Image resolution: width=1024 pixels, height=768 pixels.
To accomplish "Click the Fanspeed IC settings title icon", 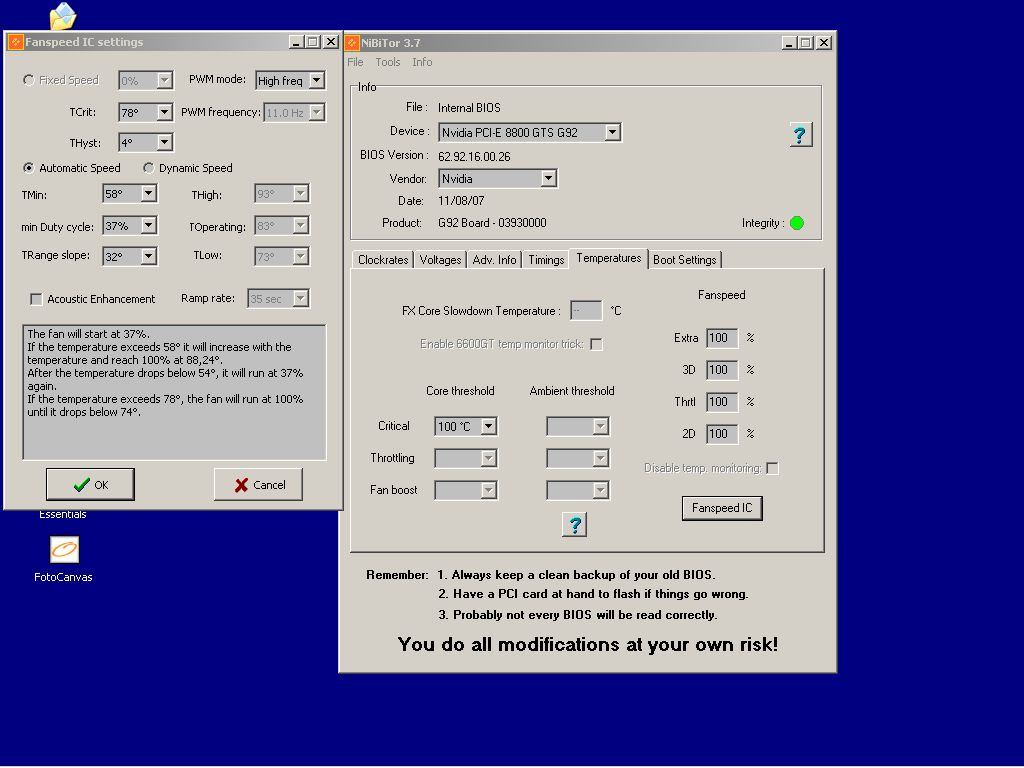I will coord(16,42).
